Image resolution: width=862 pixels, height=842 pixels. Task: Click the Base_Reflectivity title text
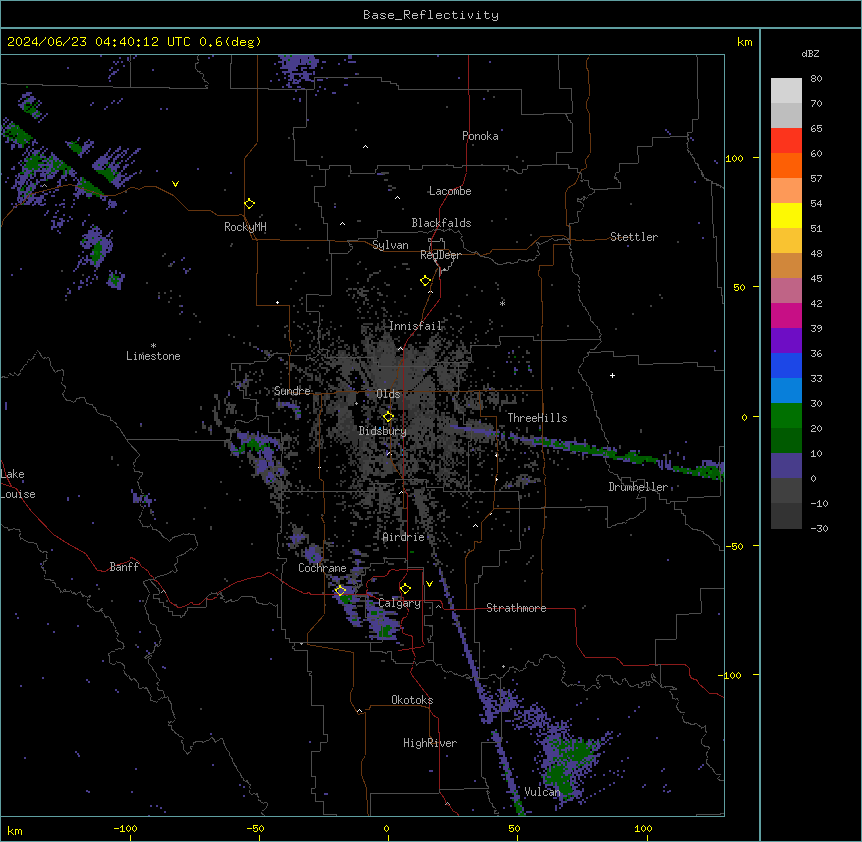coord(431,15)
